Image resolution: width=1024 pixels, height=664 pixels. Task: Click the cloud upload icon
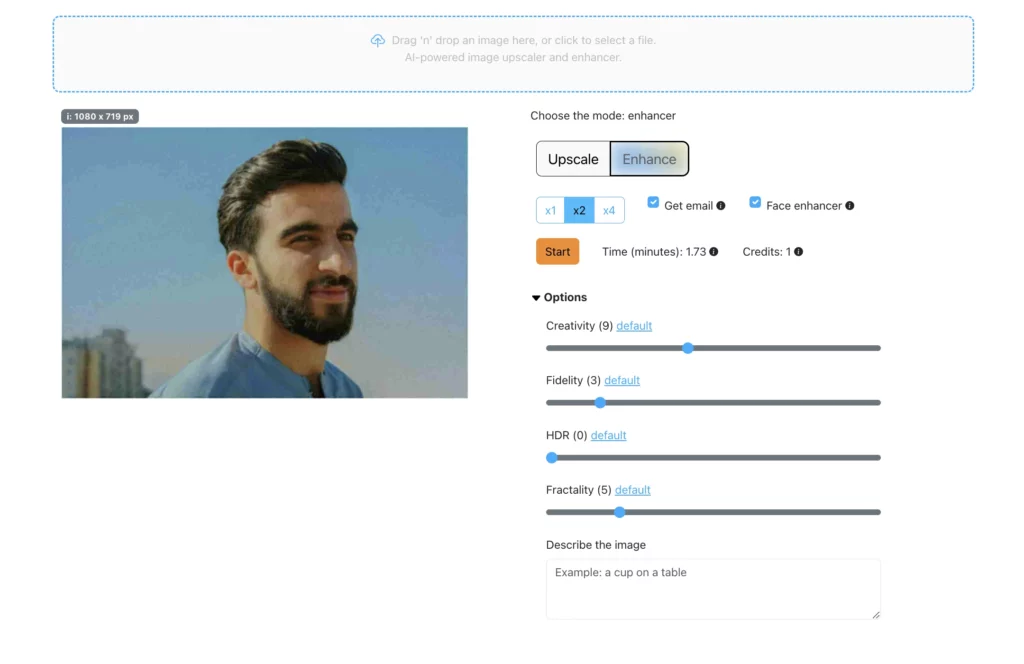(378, 40)
